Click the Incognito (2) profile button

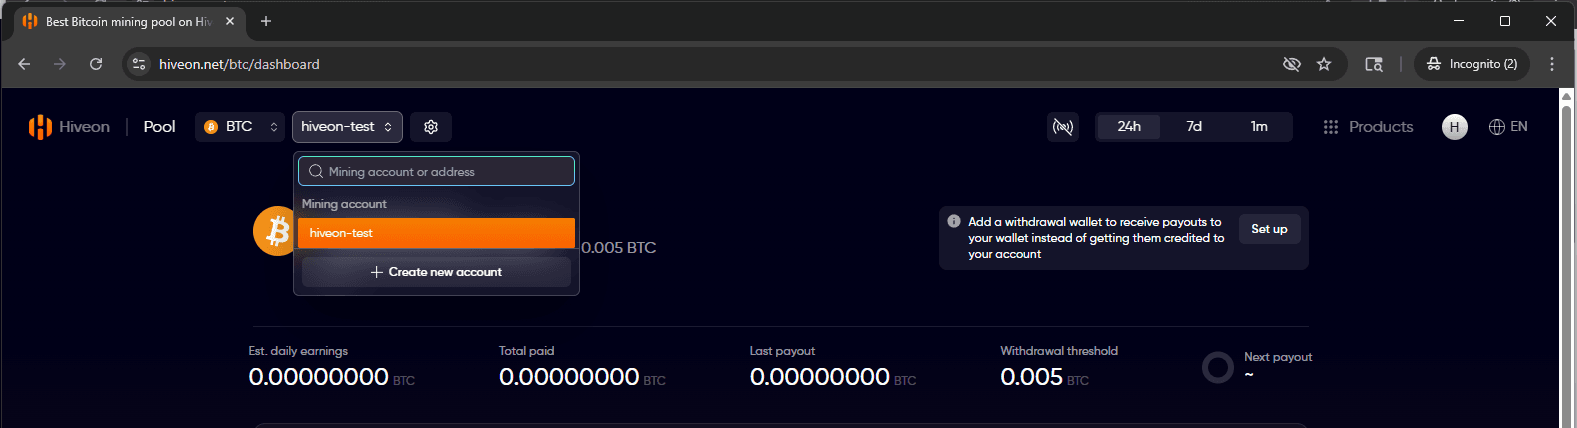1472,64
